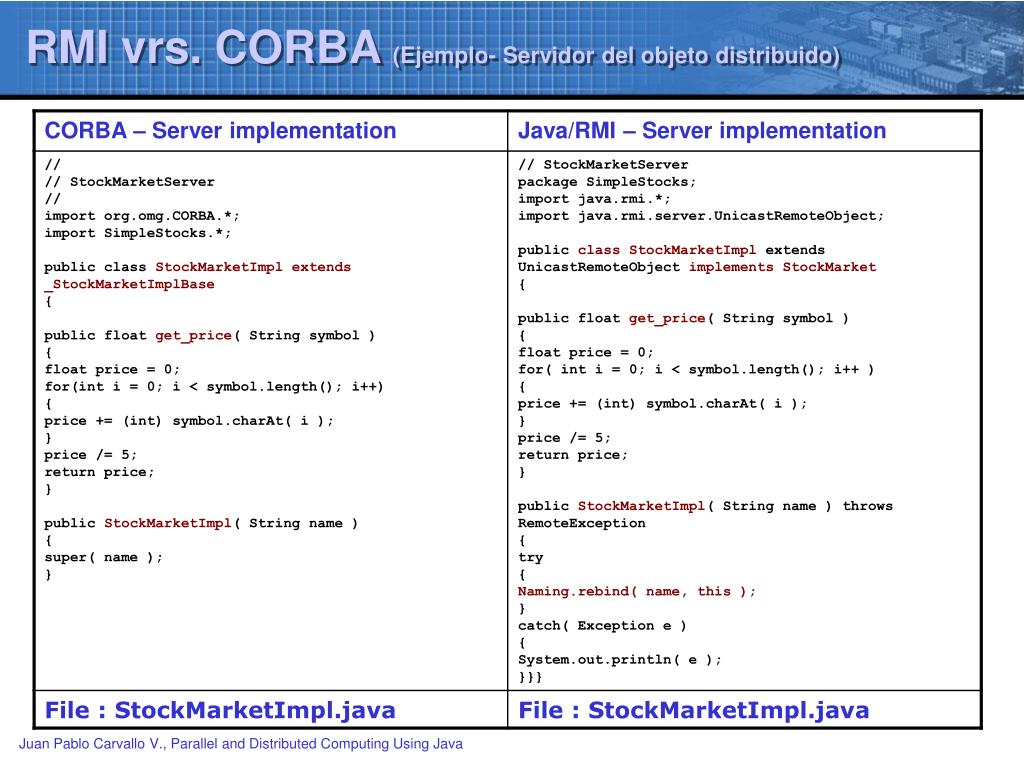Click the 'Naming.rebind( name, this );' statement
1024x768 pixels.
pos(637,591)
